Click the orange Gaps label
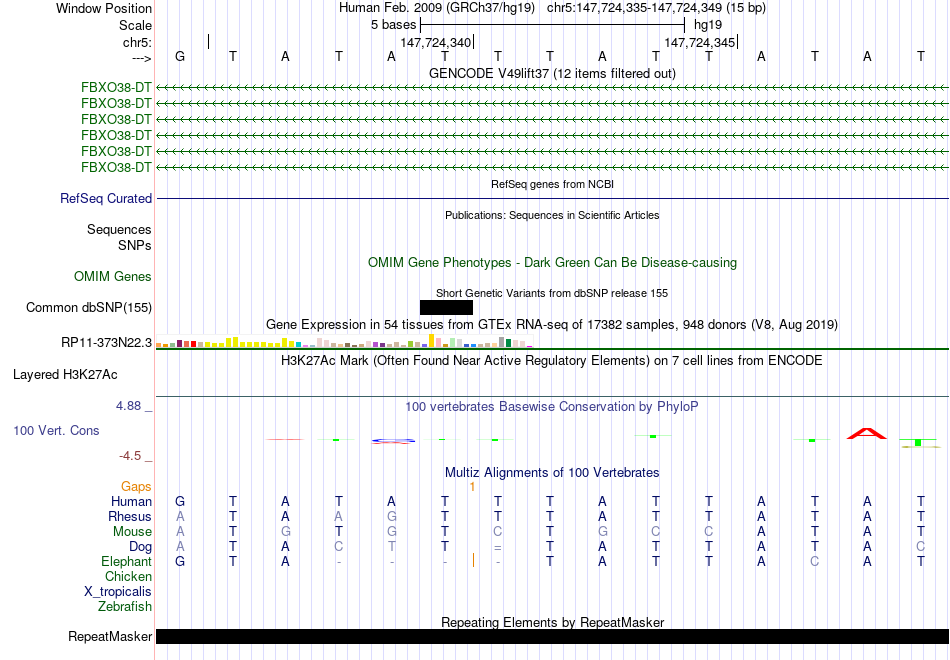950x660 pixels. pos(136,487)
